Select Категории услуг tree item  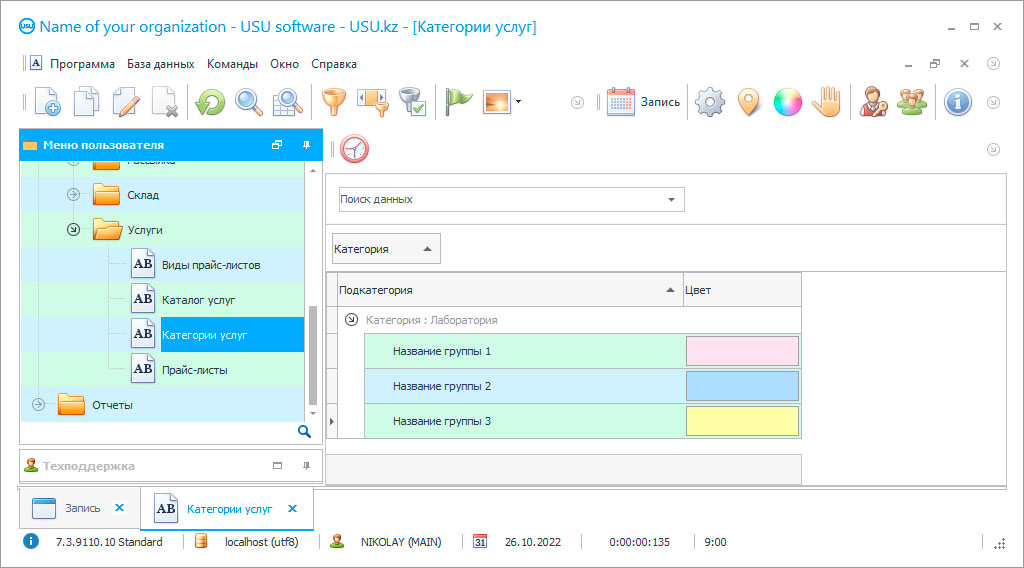(x=232, y=335)
